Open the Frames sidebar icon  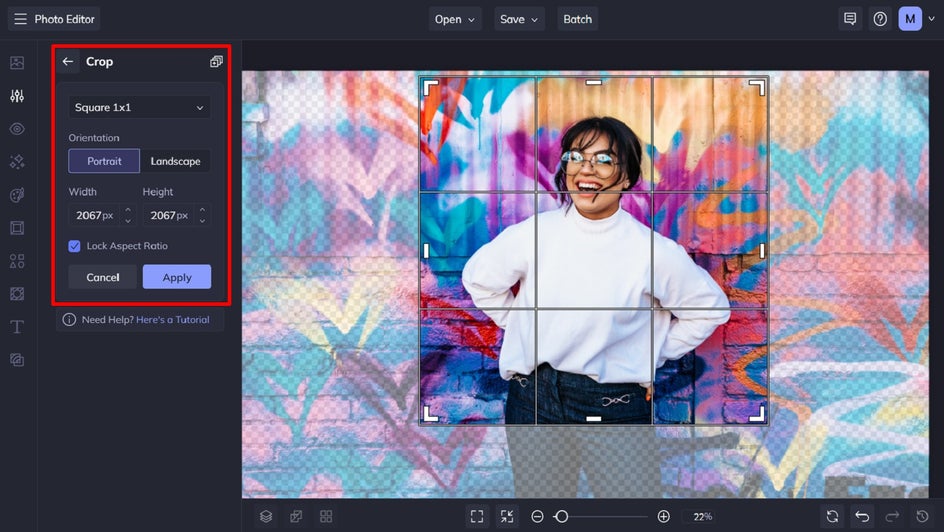pyautogui.click(x=17, y=228)
